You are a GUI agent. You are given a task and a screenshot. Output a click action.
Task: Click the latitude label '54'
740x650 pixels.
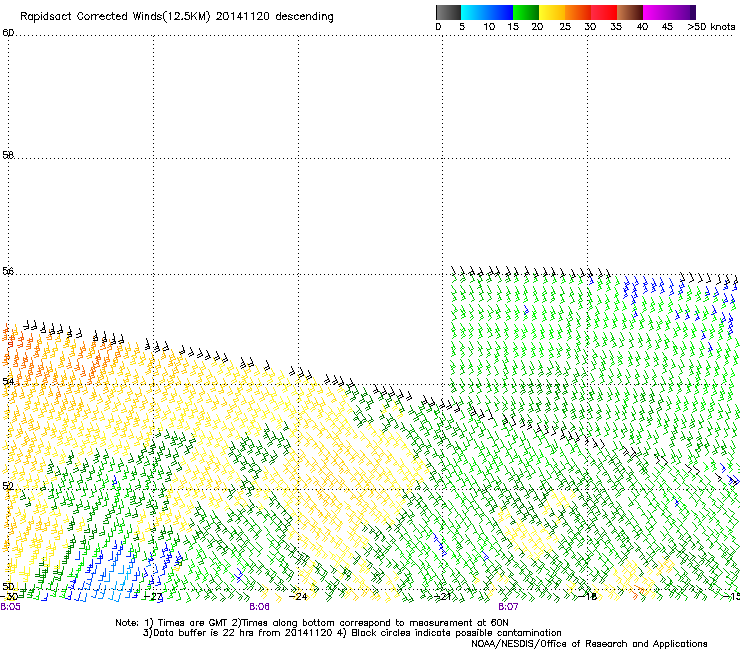(8, 381)
